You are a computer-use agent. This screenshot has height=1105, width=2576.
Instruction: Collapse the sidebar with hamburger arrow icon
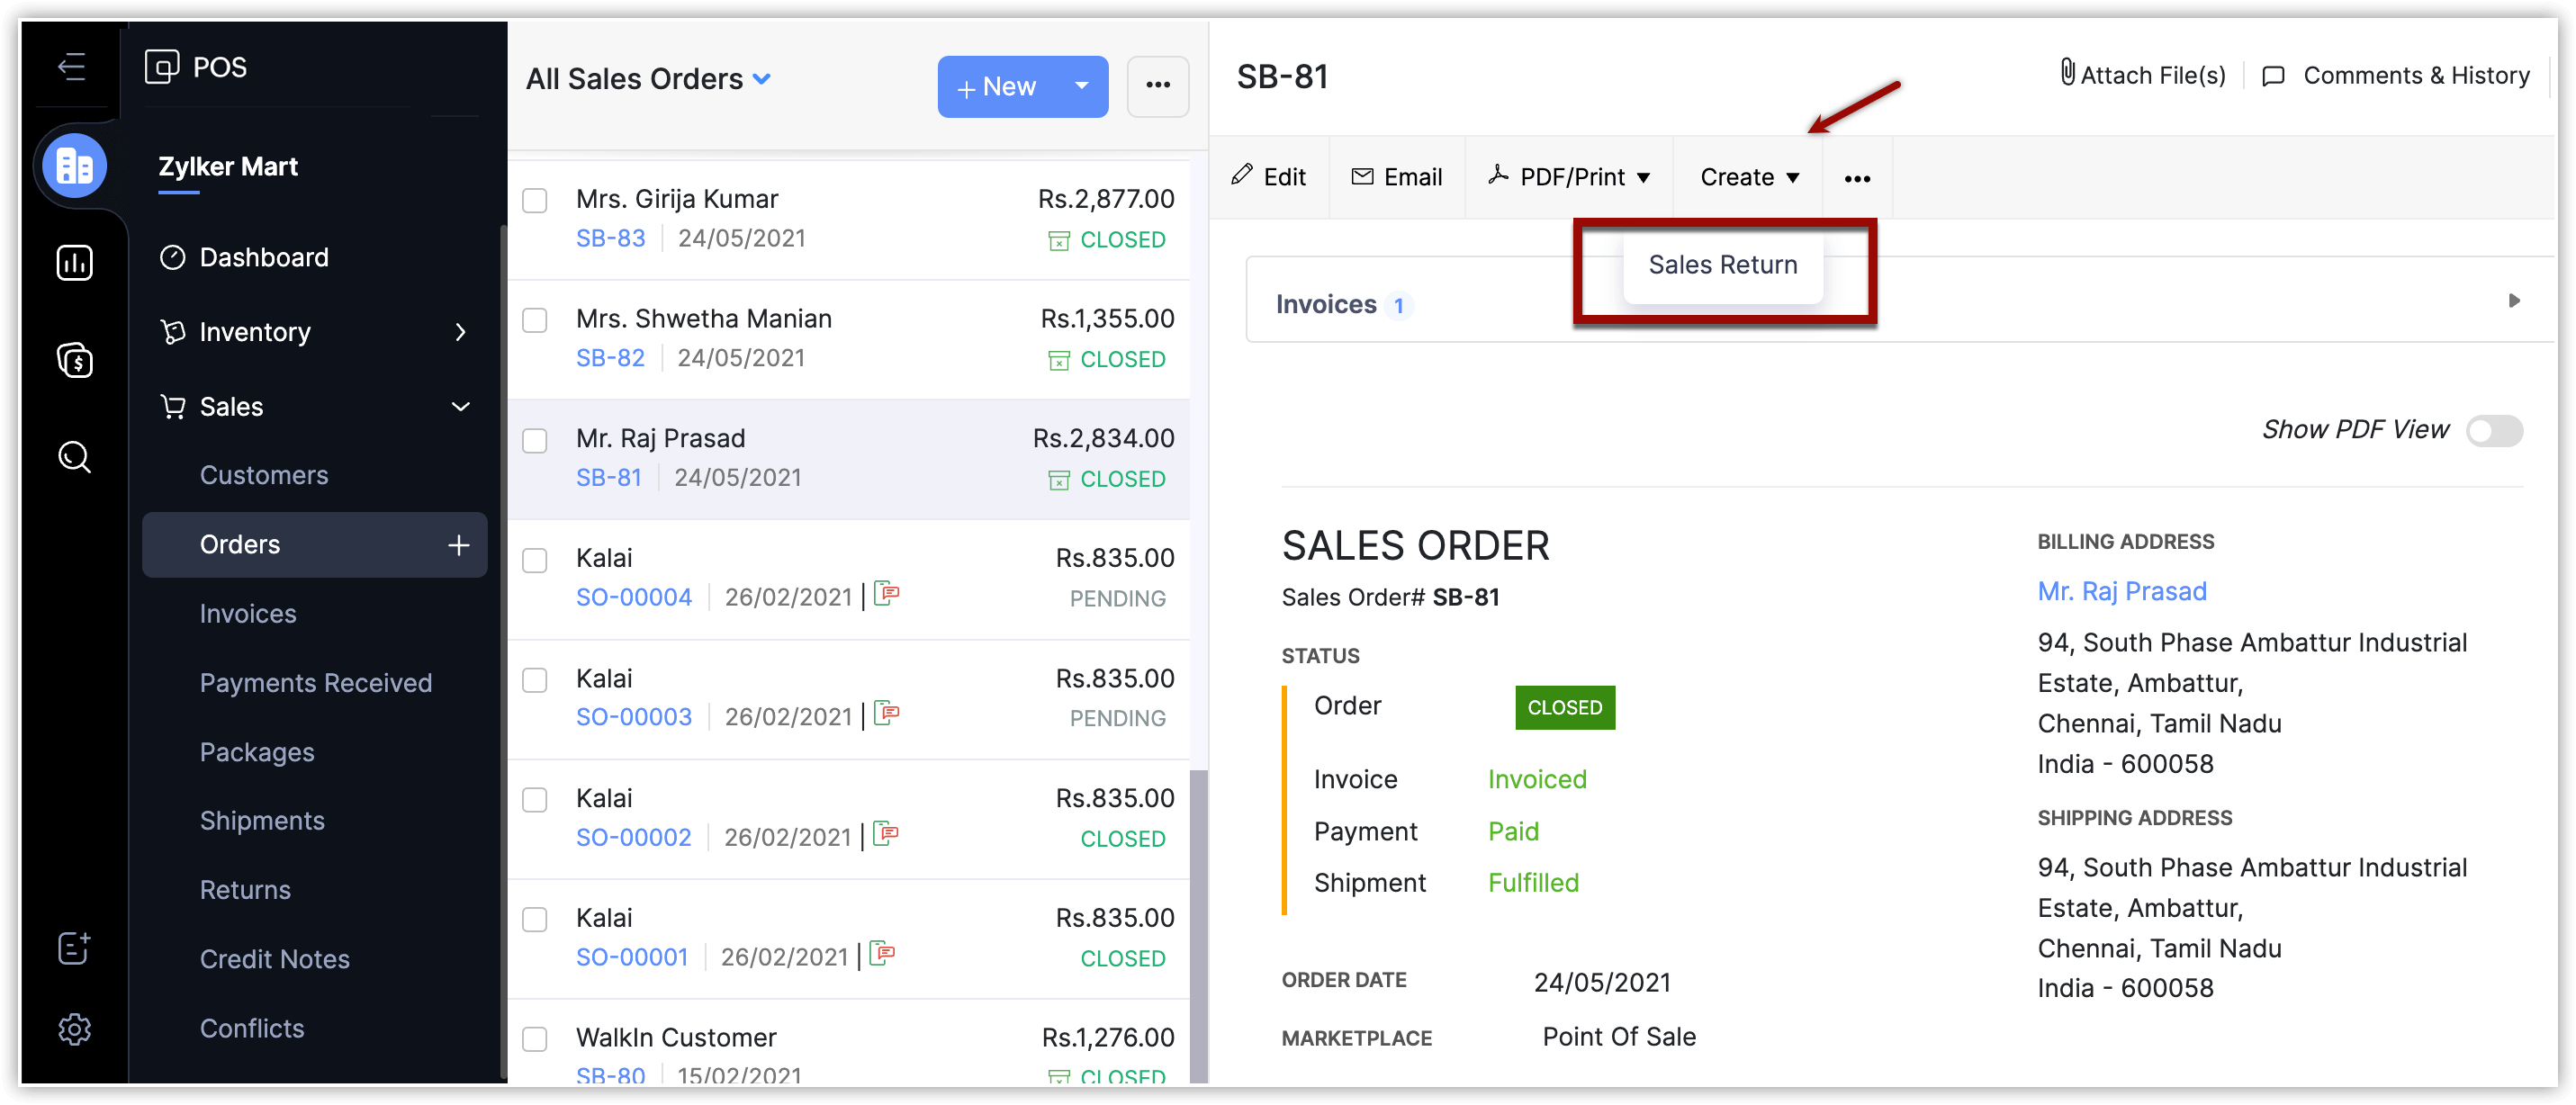point(71,67)
